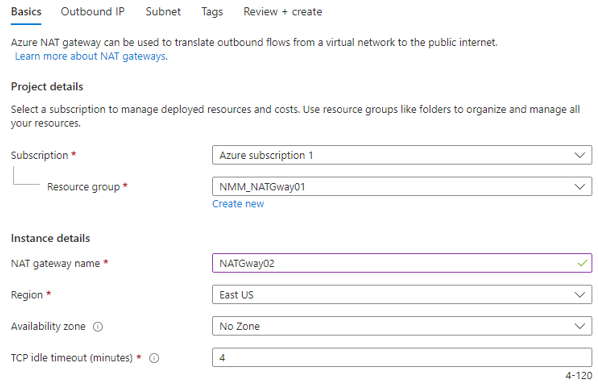
Task: Click the Create new resource group link
Action: [x=238, y=204]
